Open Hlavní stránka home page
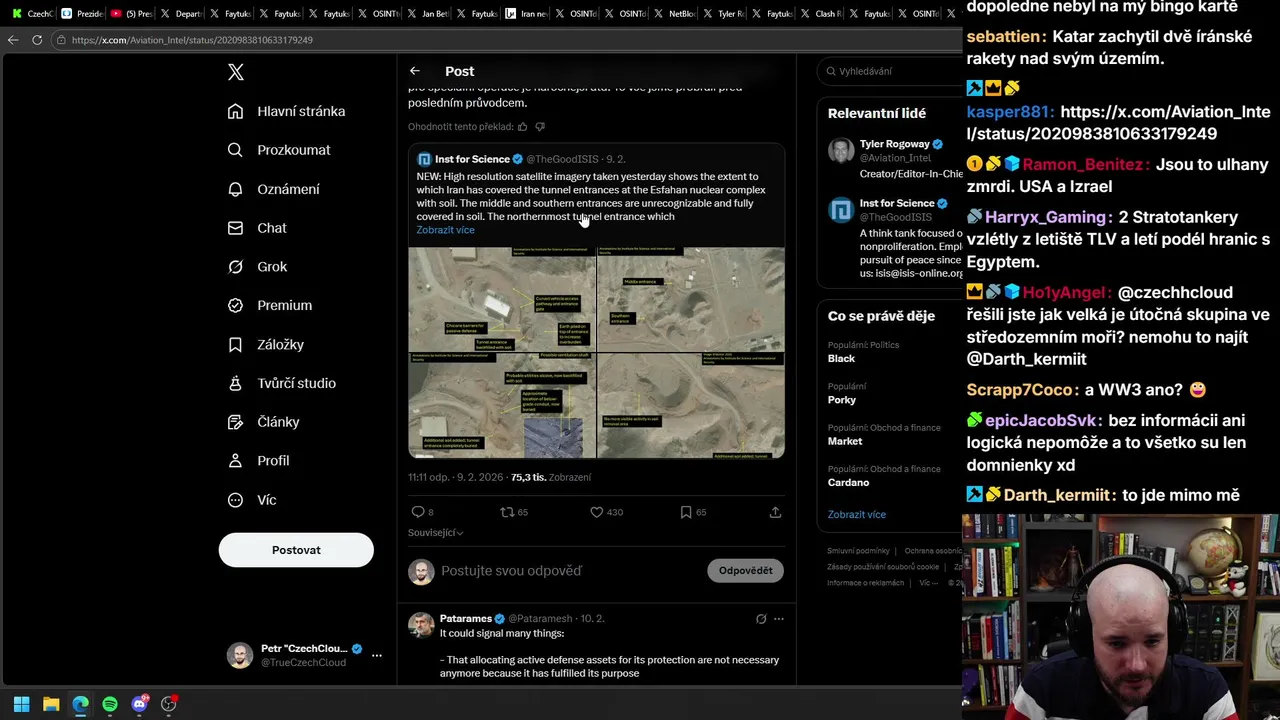Image resolution: width=1280 pixels, height=720 pixels. pyautogui.click(x=286, y=111)
